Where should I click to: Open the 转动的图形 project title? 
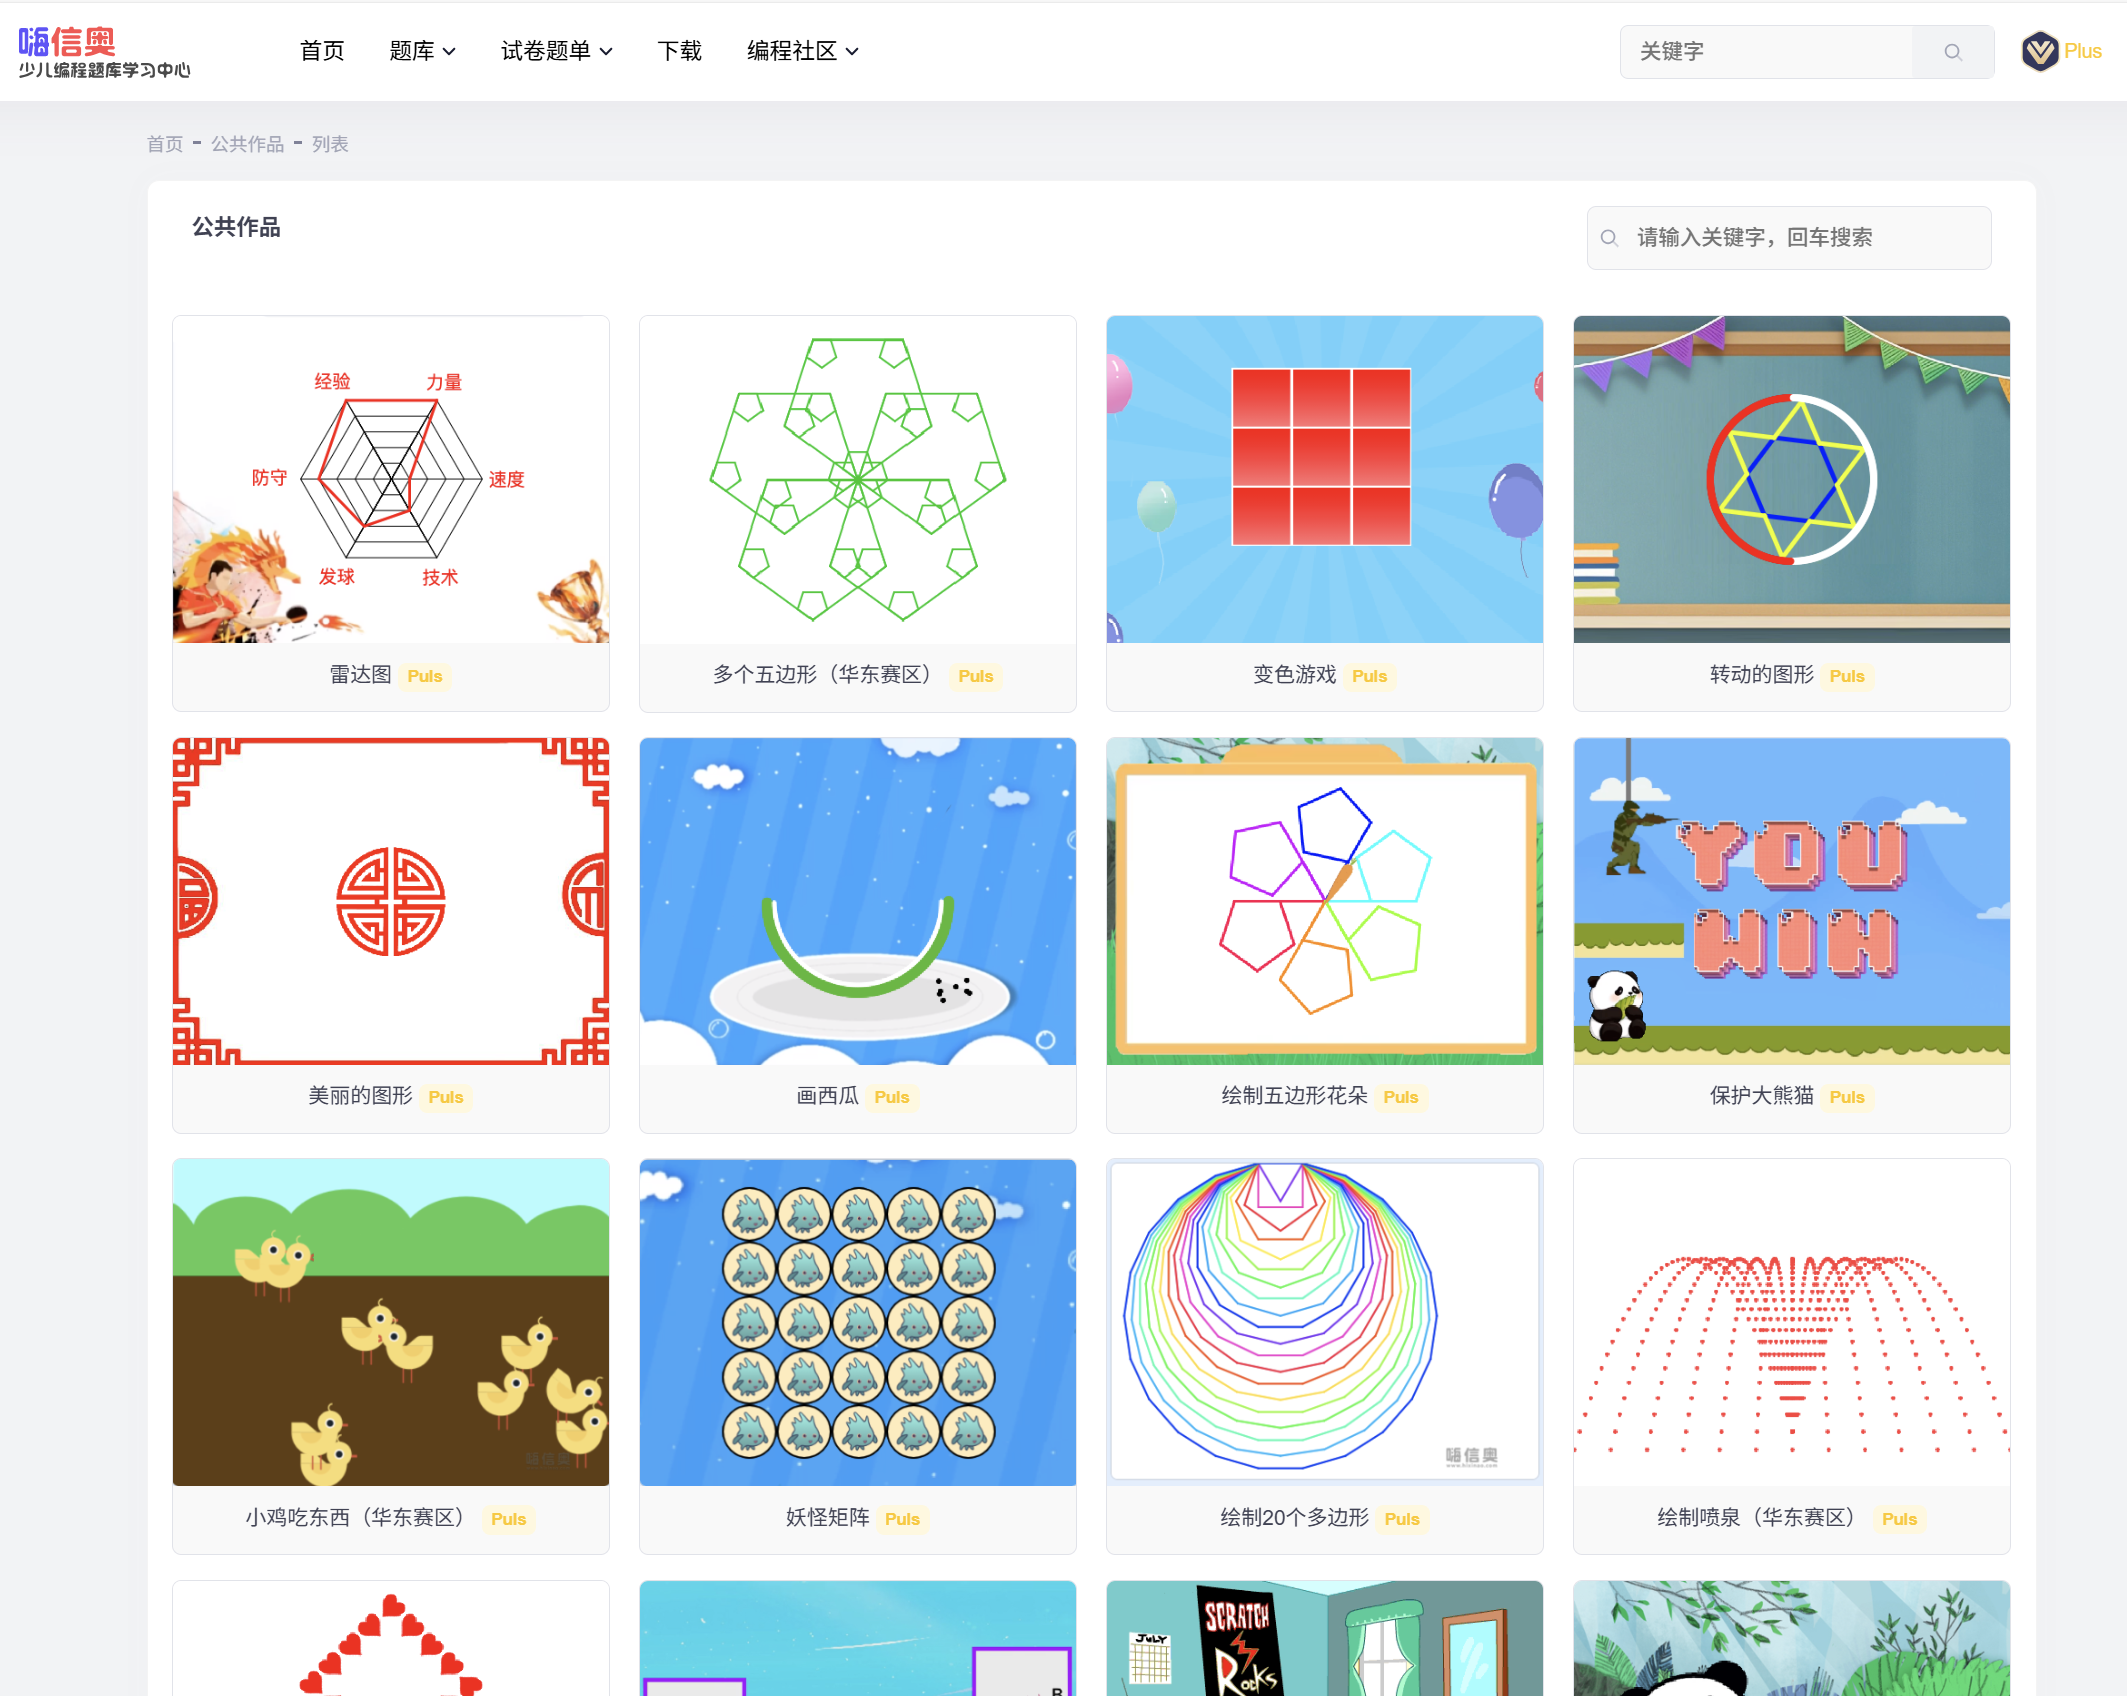coord(1761,675)
